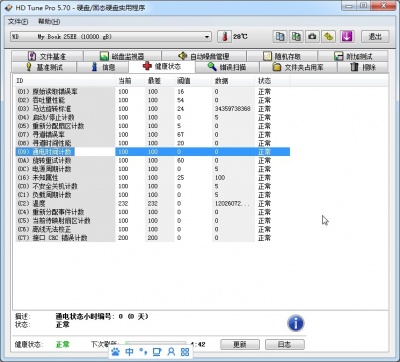This screenshot has height=362, width=400.
Task: Open the 文件(F) menu
Action: tap(18, 22)
